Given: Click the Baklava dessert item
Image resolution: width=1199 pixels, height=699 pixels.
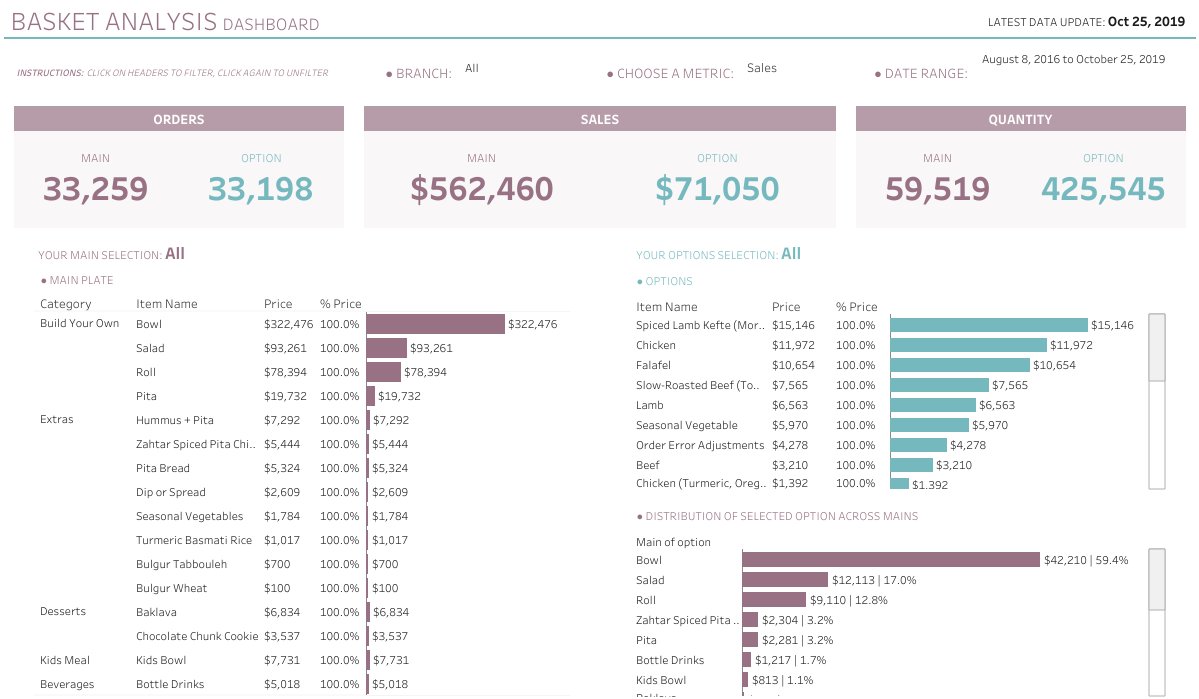Looking at the screenshot, I should pyautogui.click(x=156, y=613).
